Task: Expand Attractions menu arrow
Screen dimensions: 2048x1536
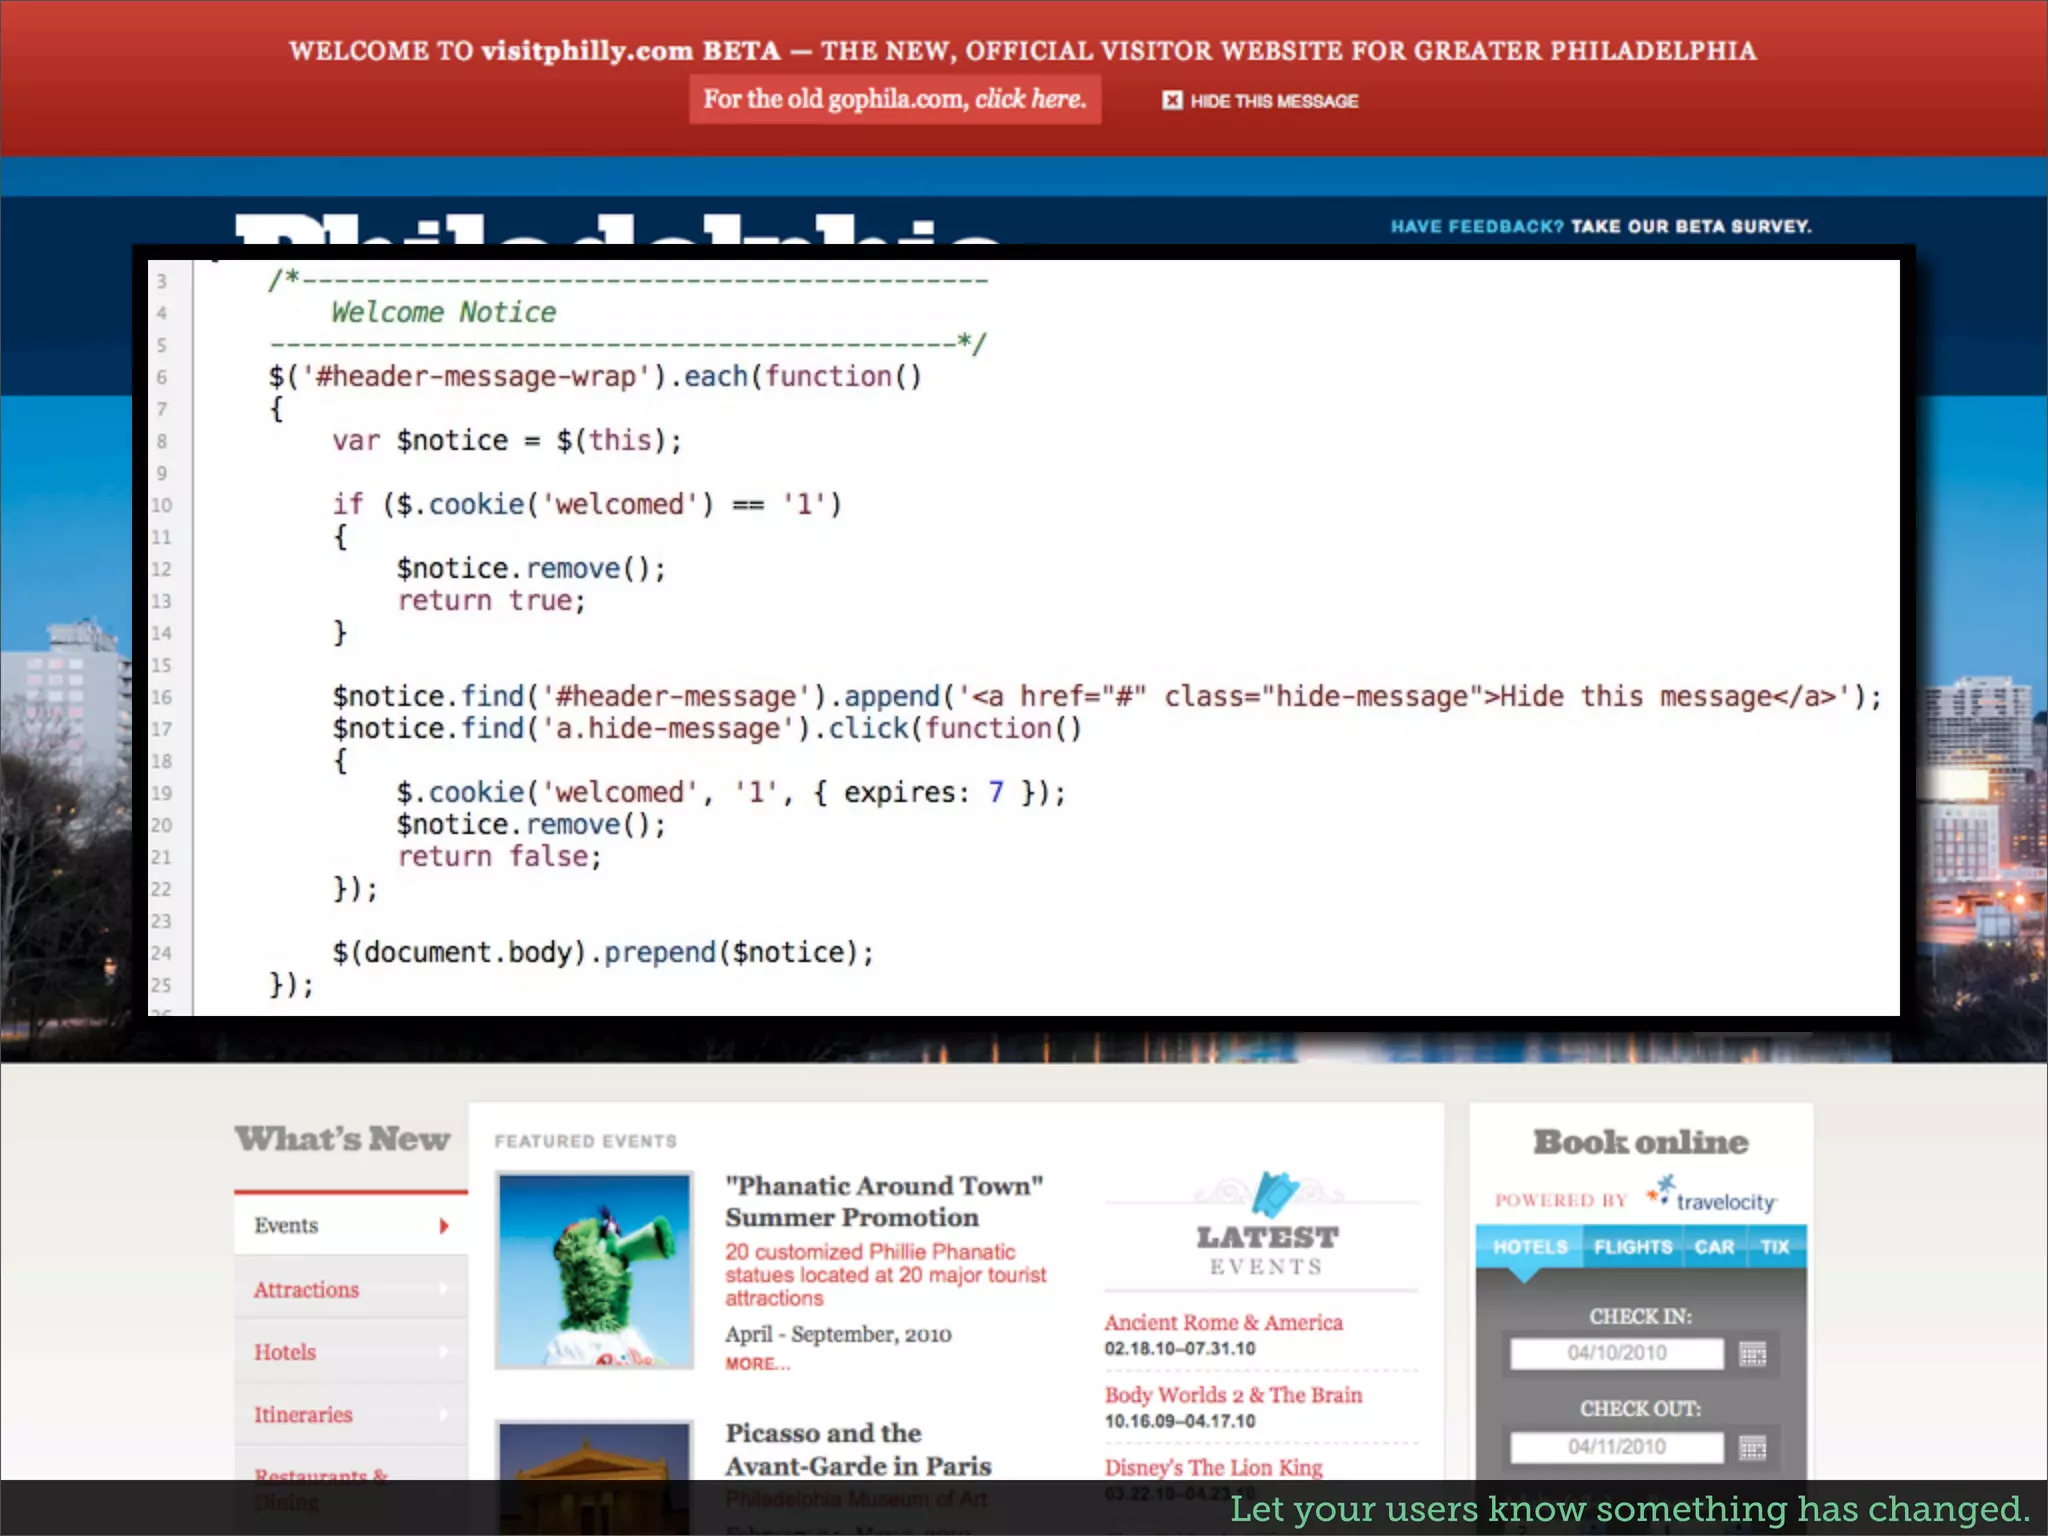Action: [444, 1290]
